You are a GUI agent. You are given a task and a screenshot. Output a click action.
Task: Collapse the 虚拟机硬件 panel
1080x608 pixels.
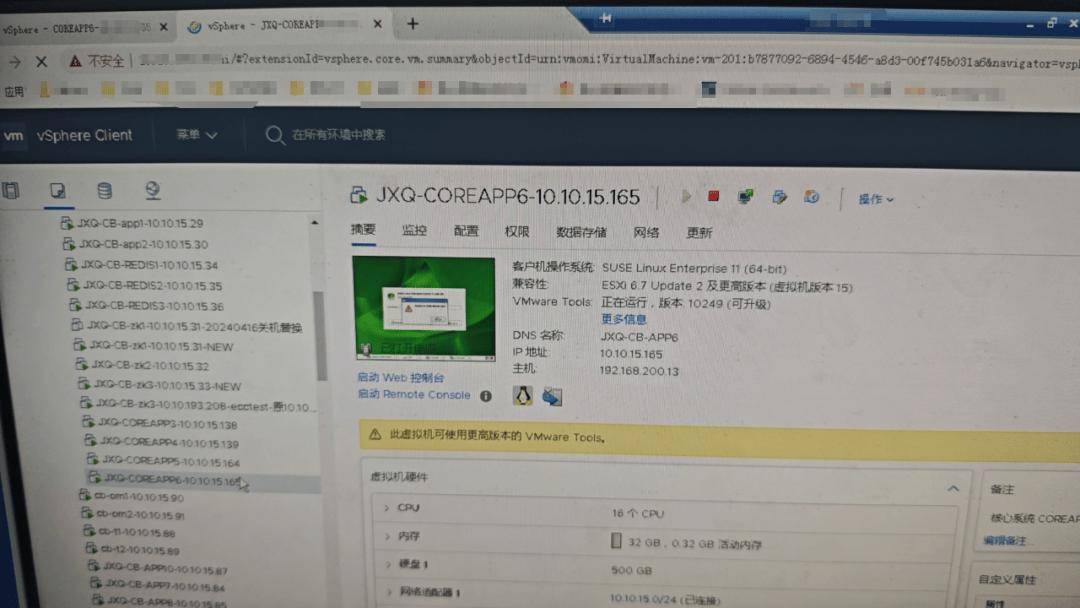pos(953,488)
